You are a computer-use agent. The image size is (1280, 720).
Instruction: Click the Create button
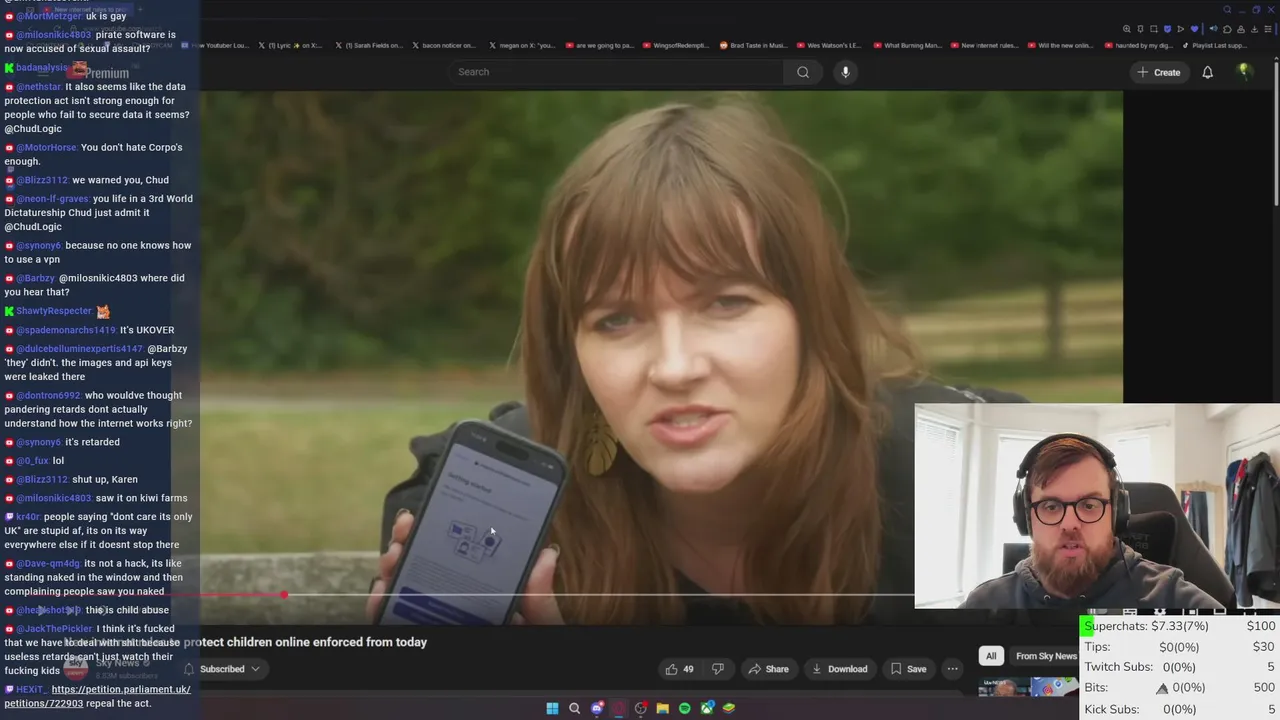coord(1158,72)
